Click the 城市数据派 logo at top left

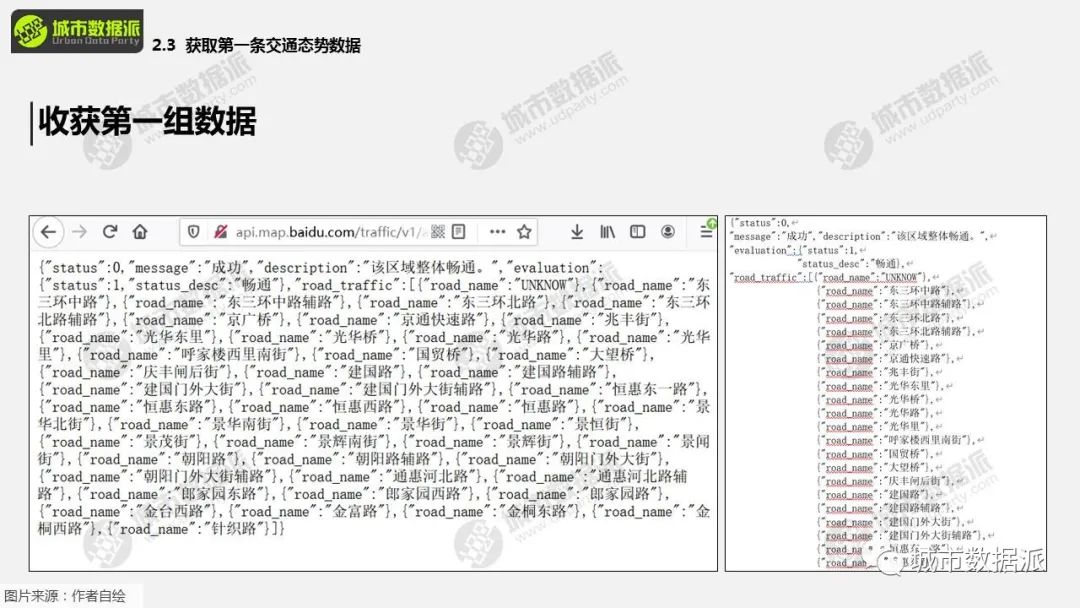pos(77,31)
